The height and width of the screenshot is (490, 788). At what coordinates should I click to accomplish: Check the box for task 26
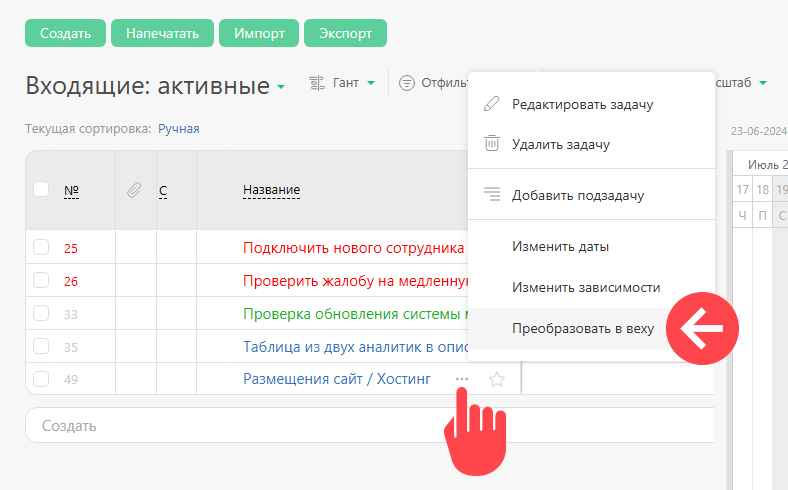[x=41, y=280]
